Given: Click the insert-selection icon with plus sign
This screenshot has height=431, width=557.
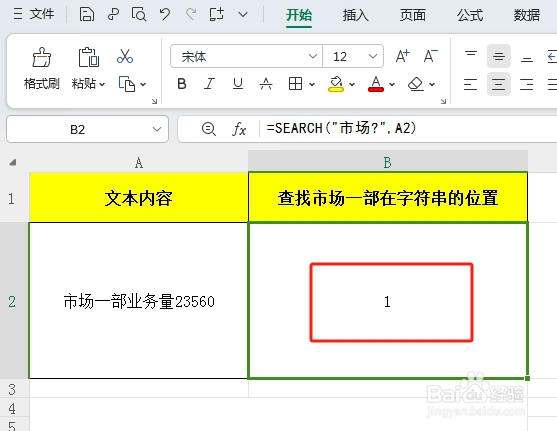Looking at the screenshot, I should [x=217, y=14].
